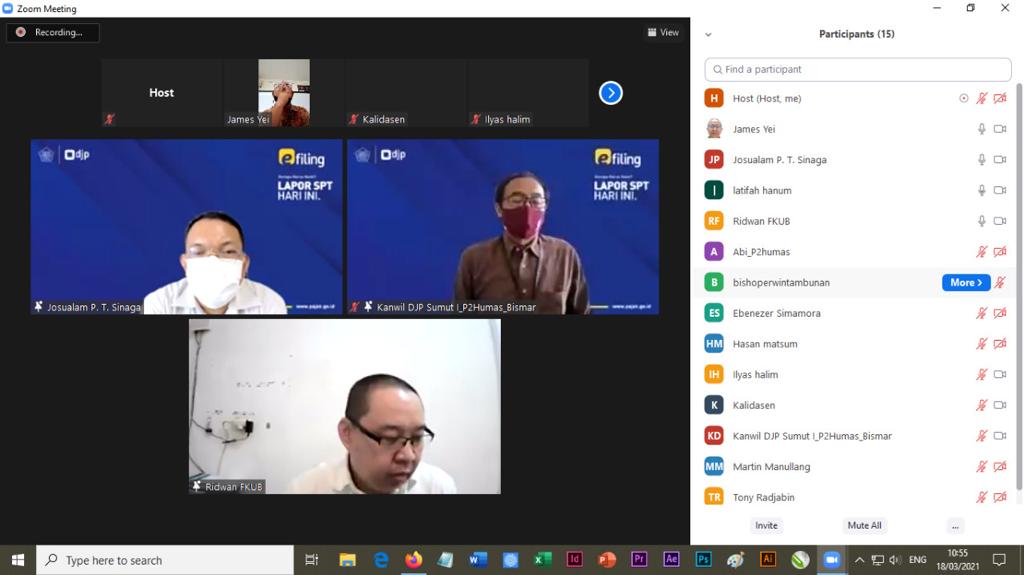
Task: Toggle Host's muted microphone in participants list
Action: (982, 98)
